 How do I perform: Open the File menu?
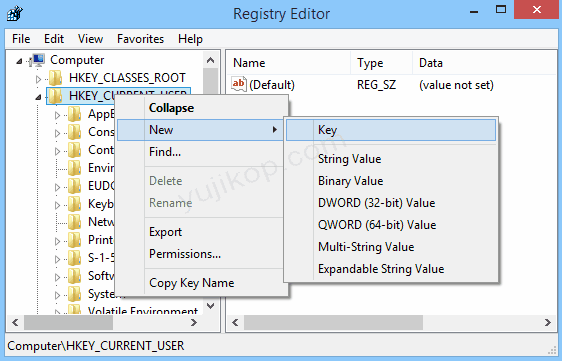(x=21, y=39)
